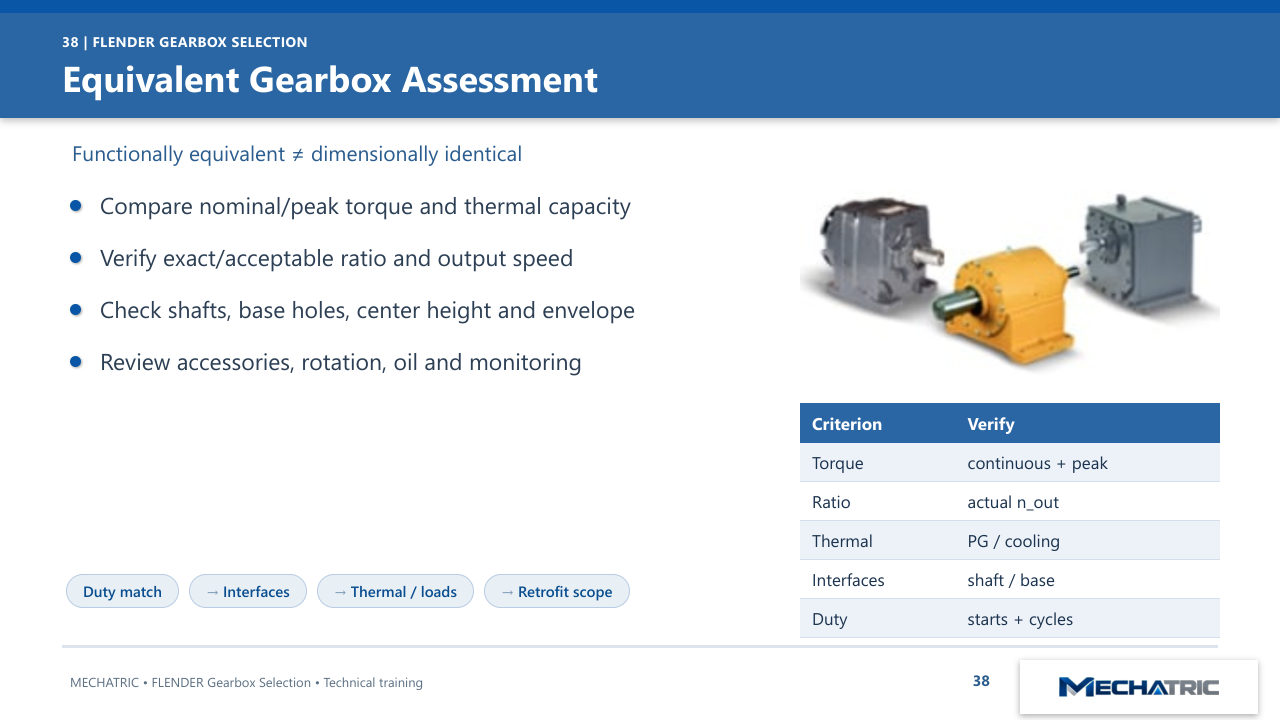Select the subtitle 'Functionally equivalent ≠ dimensionally identical'

[x=297, y=154]
